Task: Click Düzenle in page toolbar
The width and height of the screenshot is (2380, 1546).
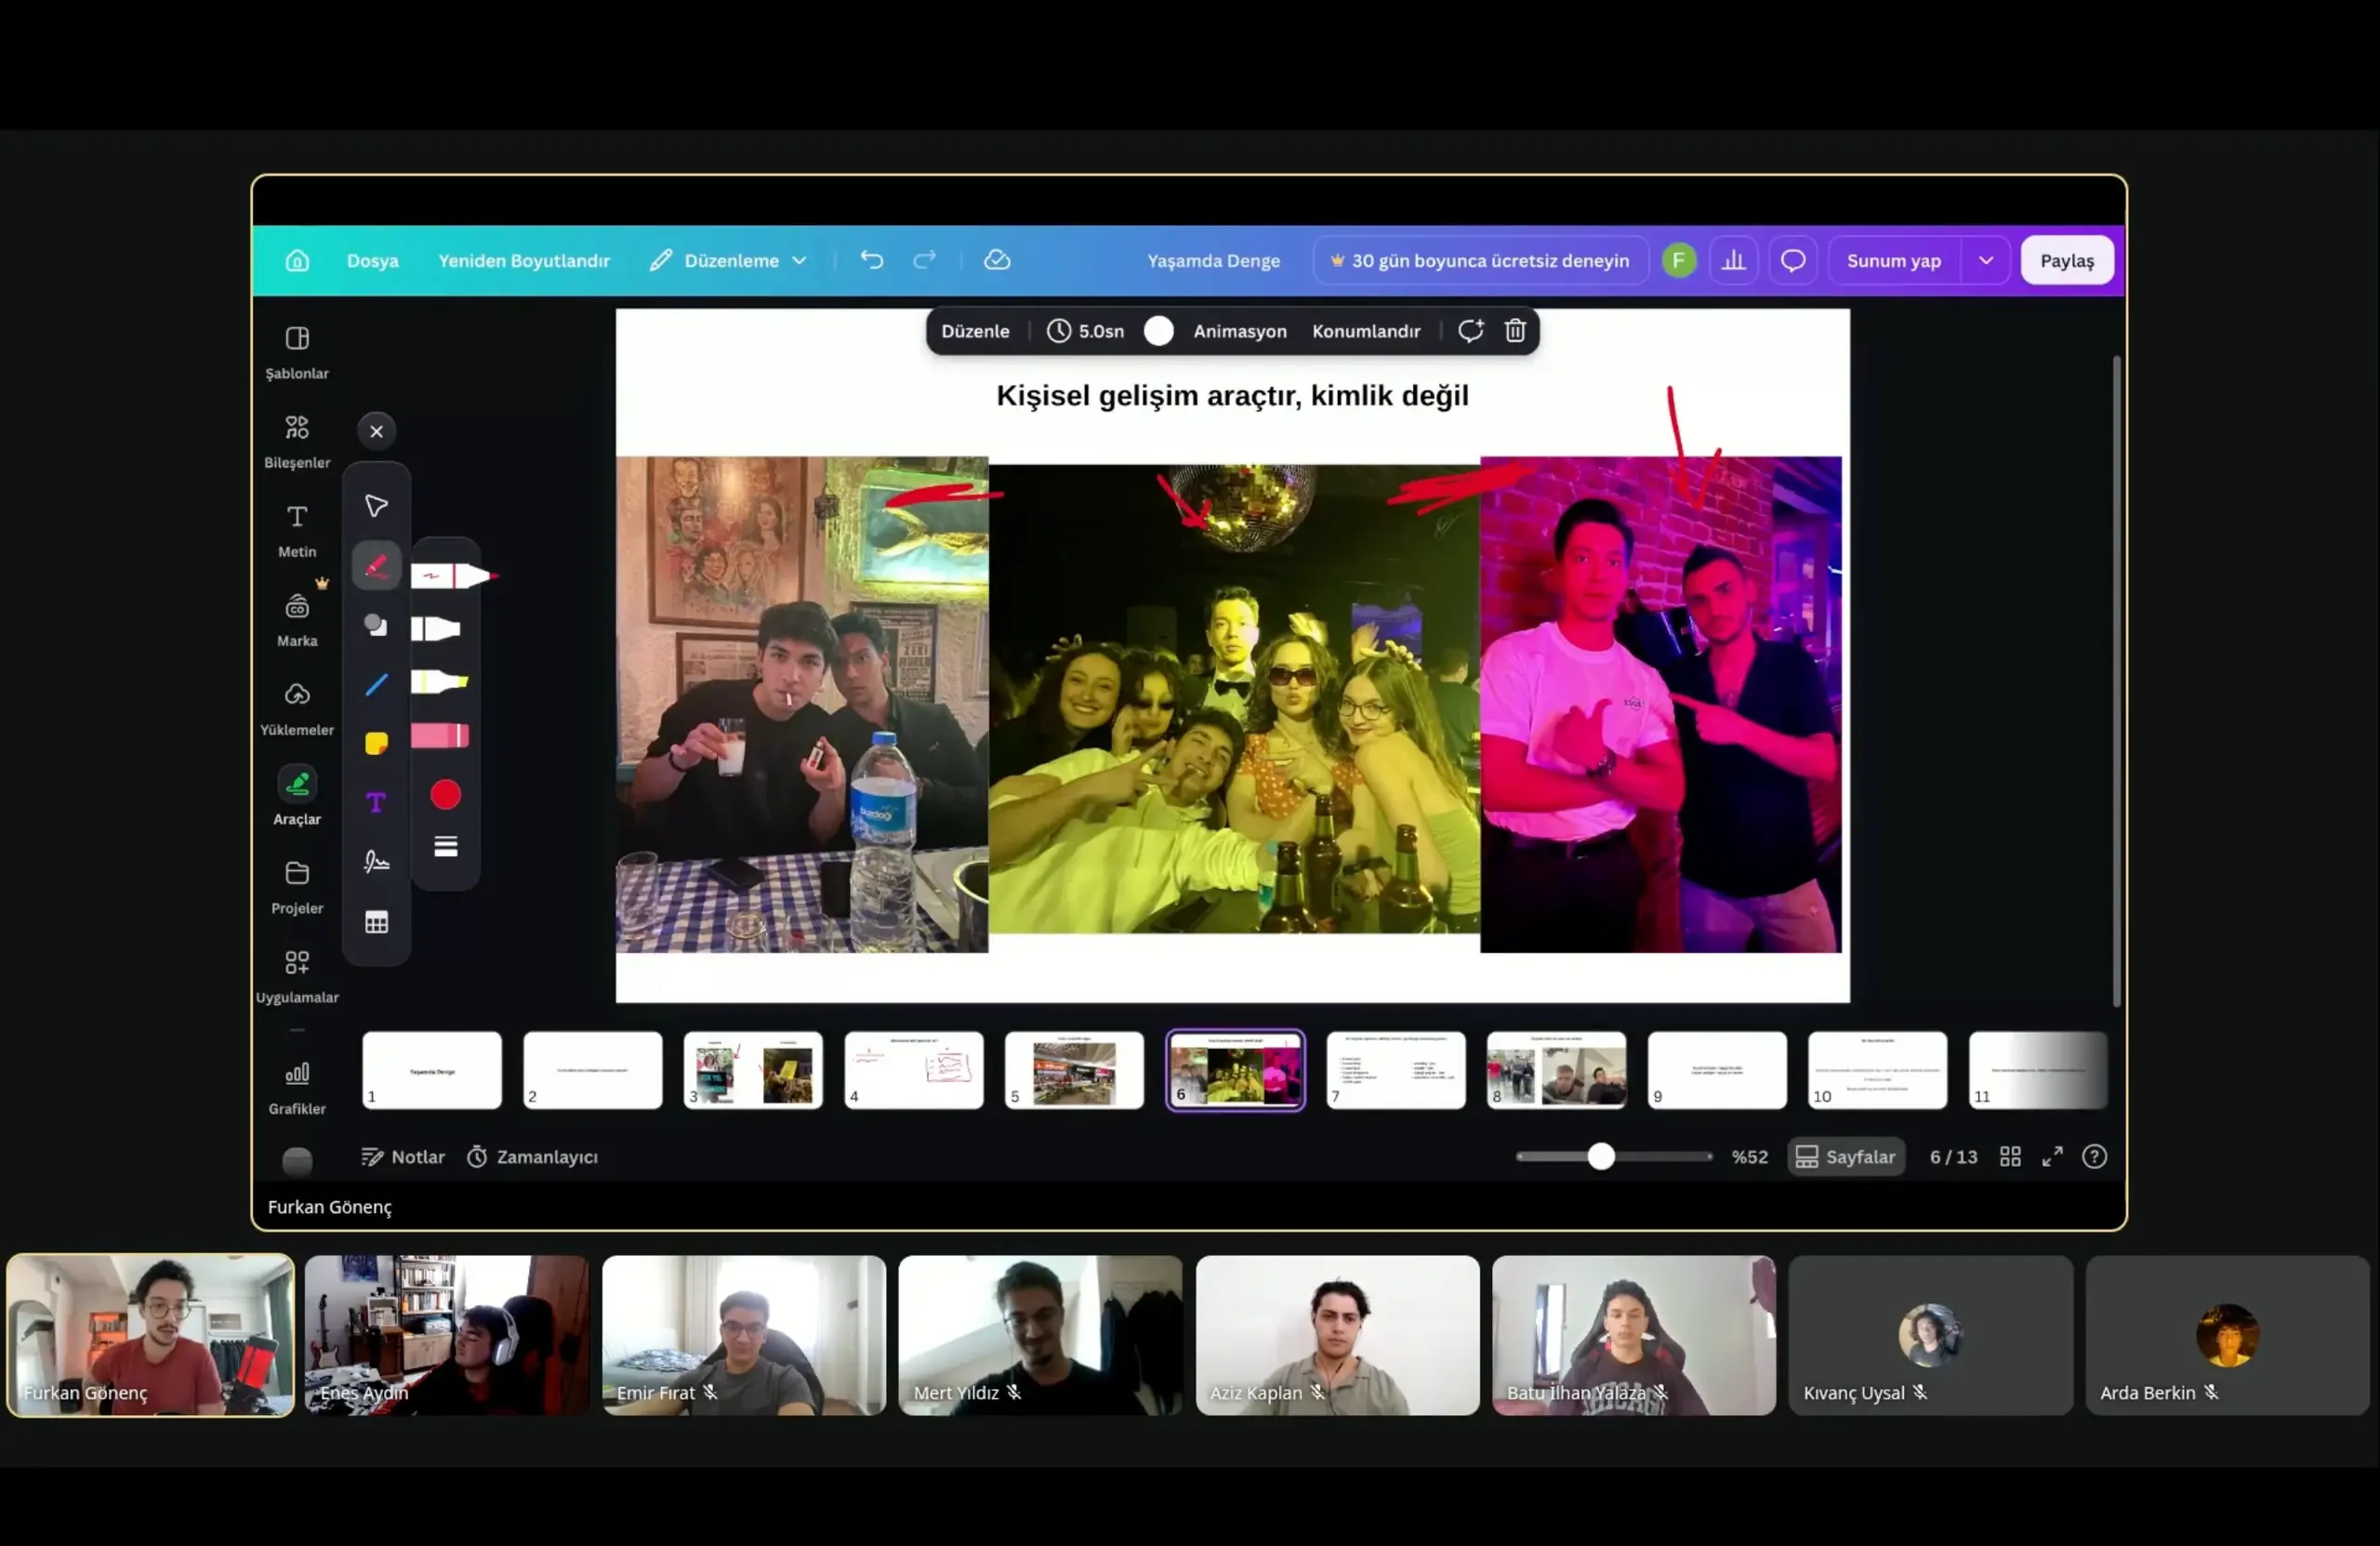Action: point(975,331)
